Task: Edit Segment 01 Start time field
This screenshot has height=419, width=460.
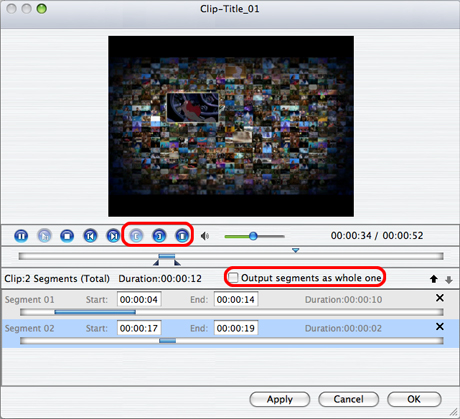Action: (x=139, y=299)
